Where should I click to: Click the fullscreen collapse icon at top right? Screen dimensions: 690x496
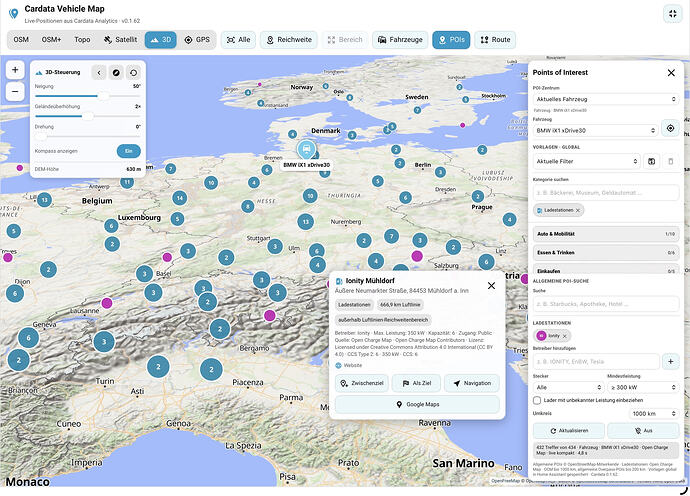pyautogui.click(x=672, y=14)
